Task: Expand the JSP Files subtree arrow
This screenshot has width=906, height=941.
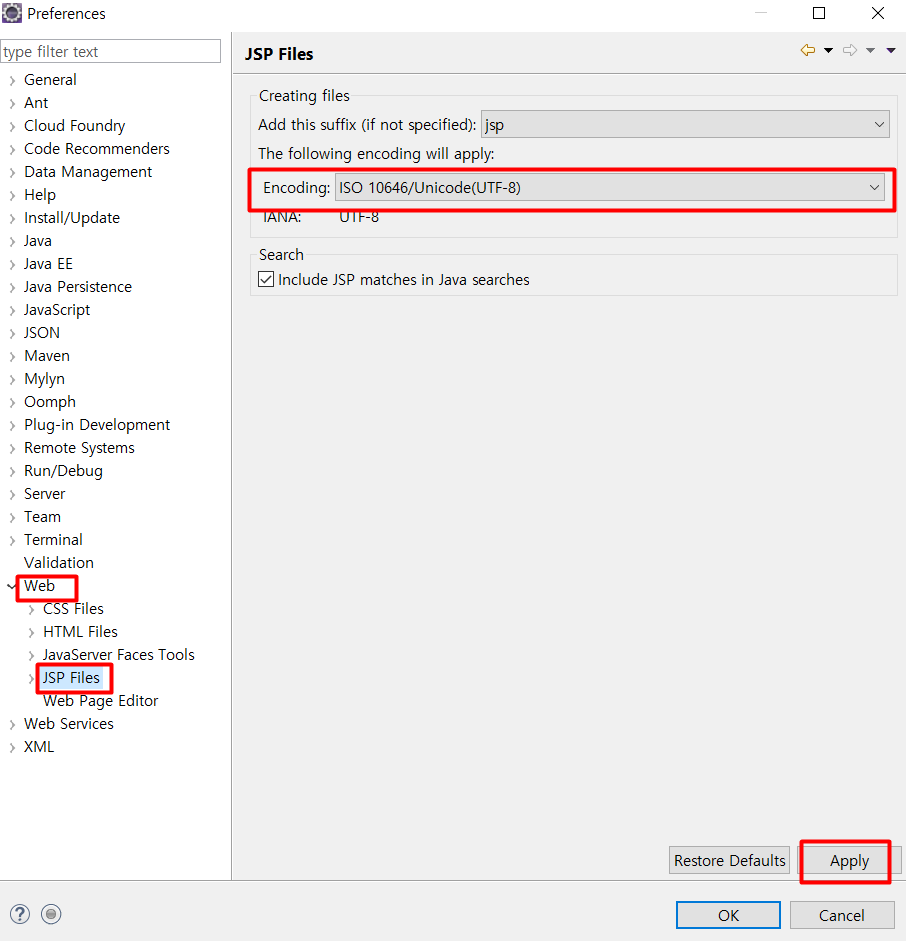Action: pyautogui.click(x=31, y=678)
